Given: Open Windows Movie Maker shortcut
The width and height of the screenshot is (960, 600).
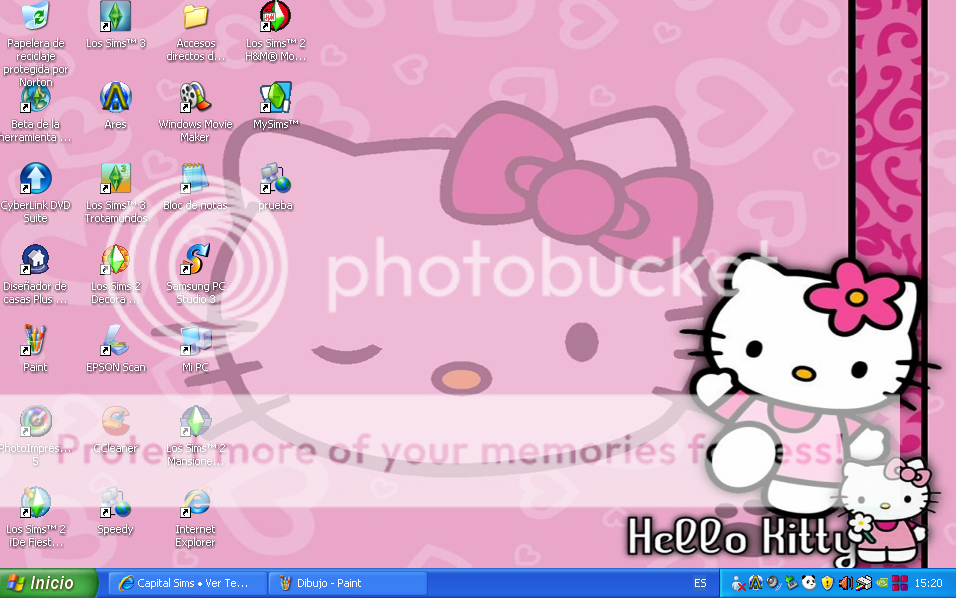Looking at the screenshot, I should coord(195,98).
